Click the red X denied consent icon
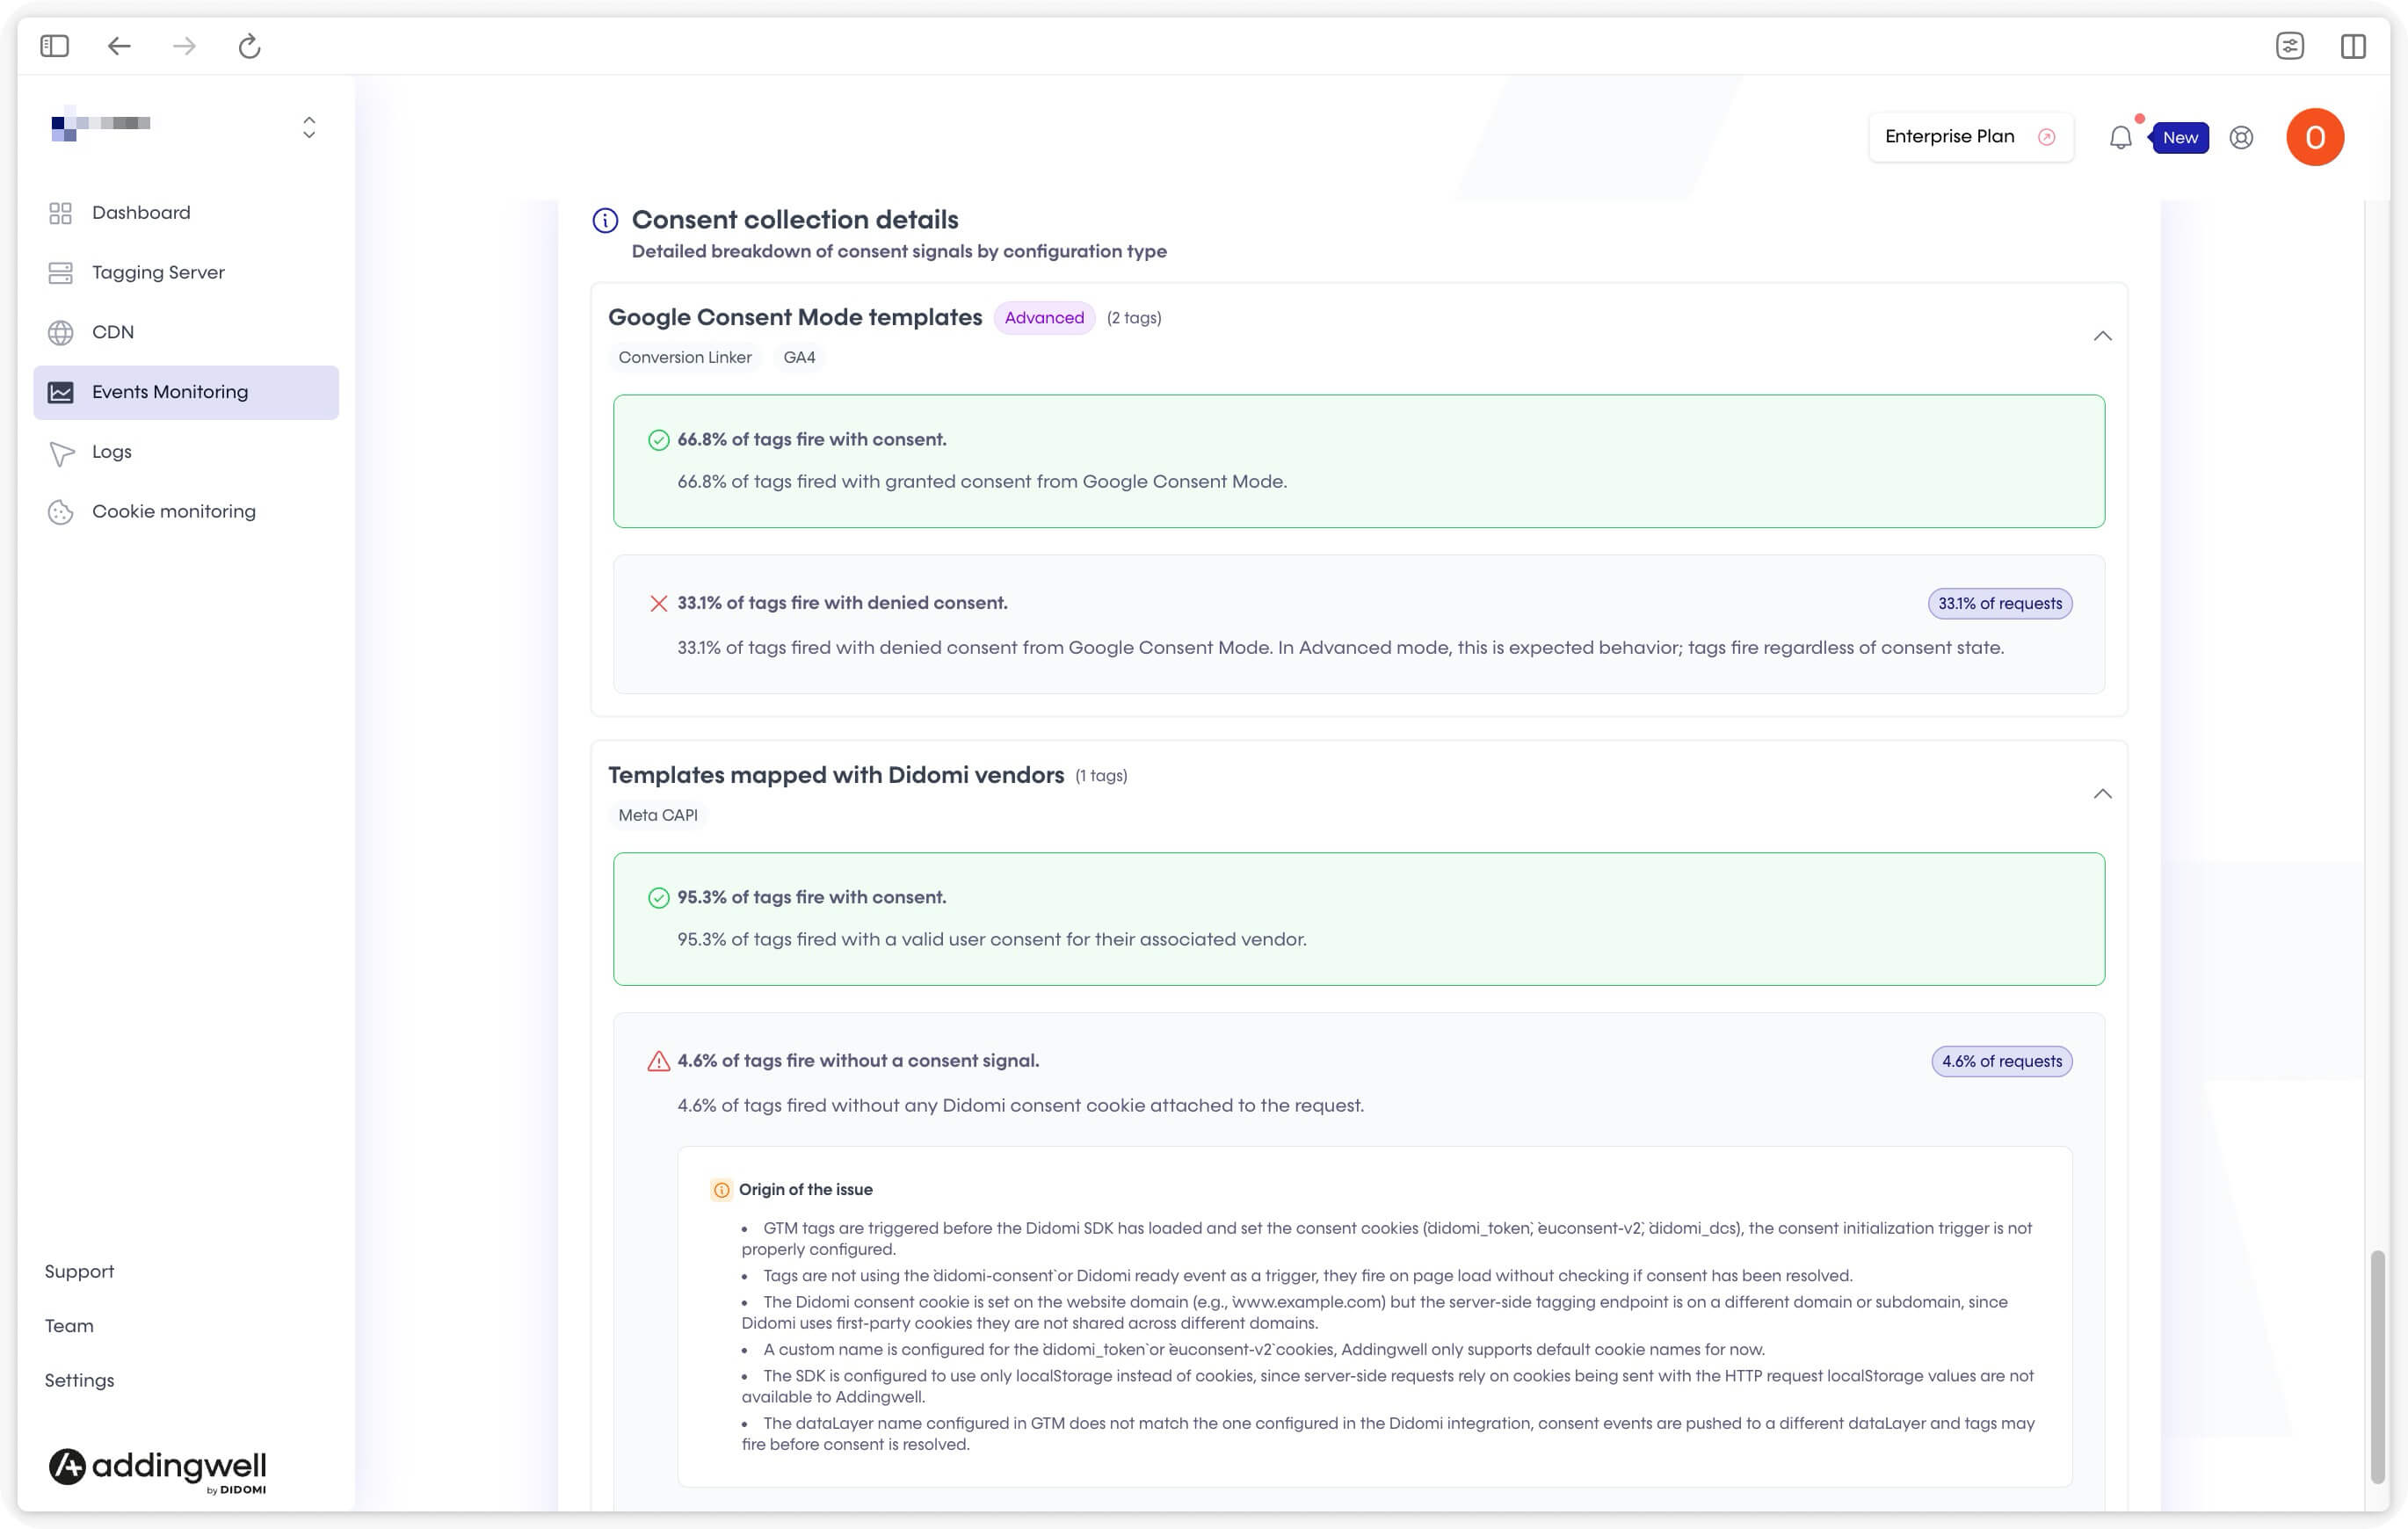2408x1529 pixels. (x=658, y=603)
